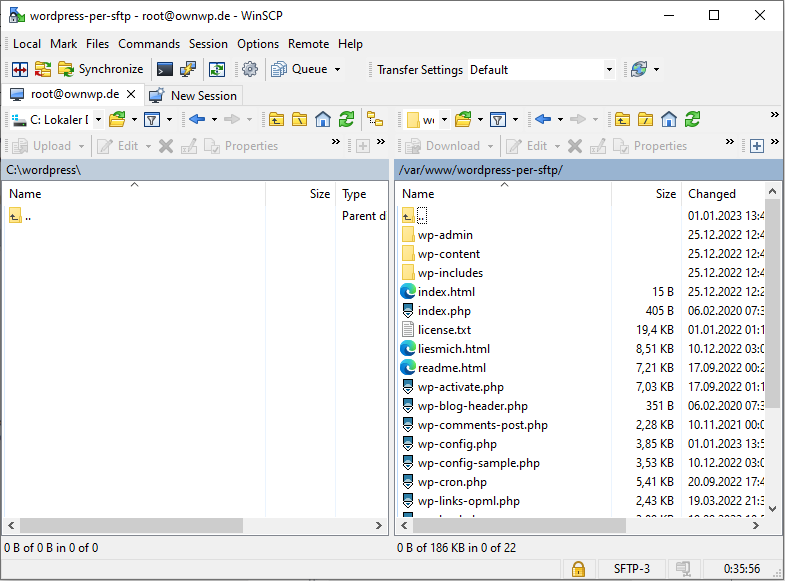Go to remote home directory icon

669,120
